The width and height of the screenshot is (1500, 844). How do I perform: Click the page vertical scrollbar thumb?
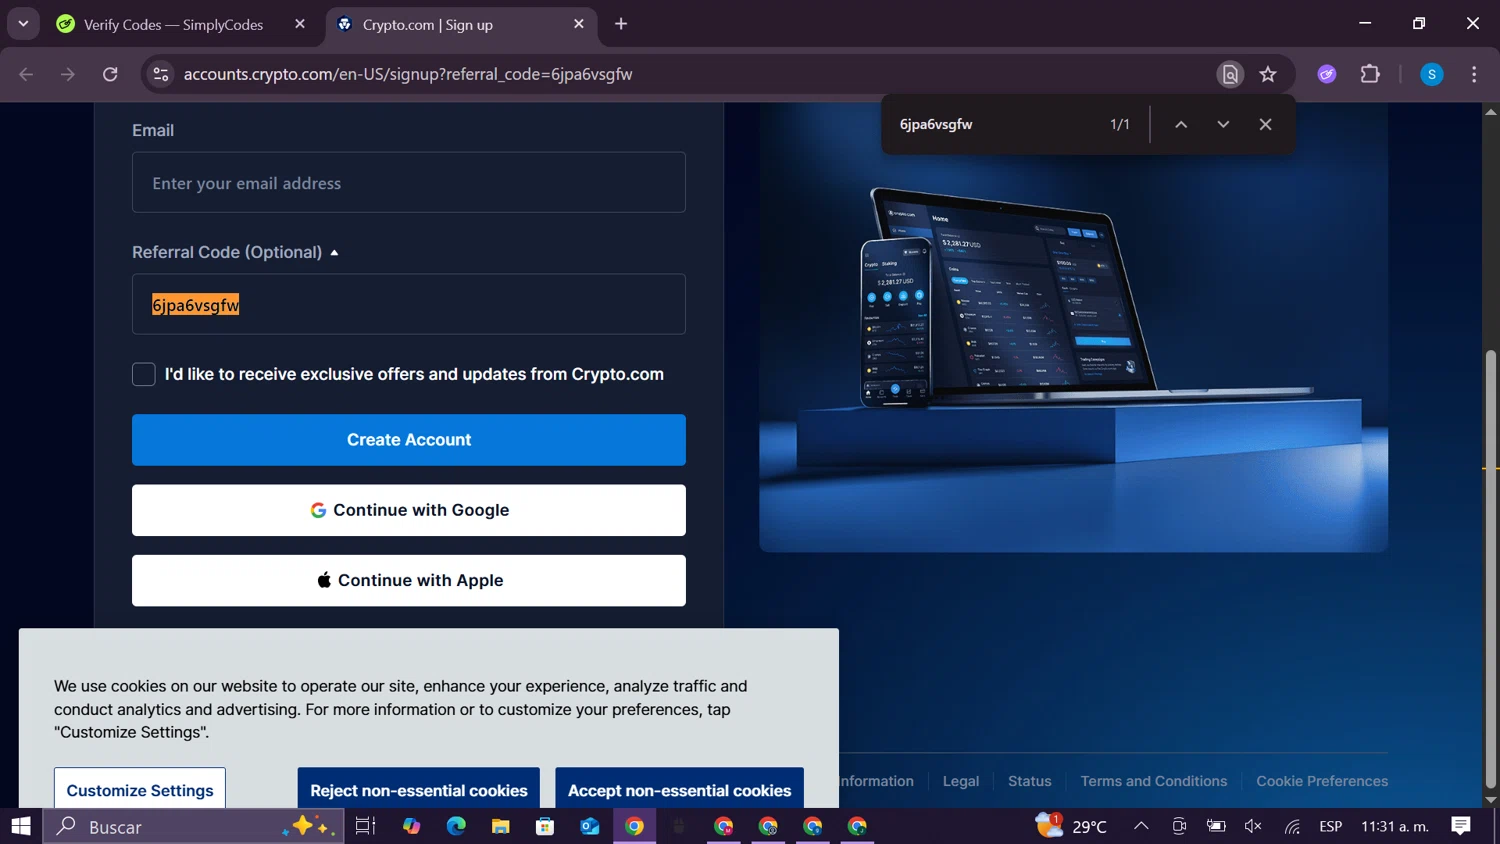coord(1491,570)
